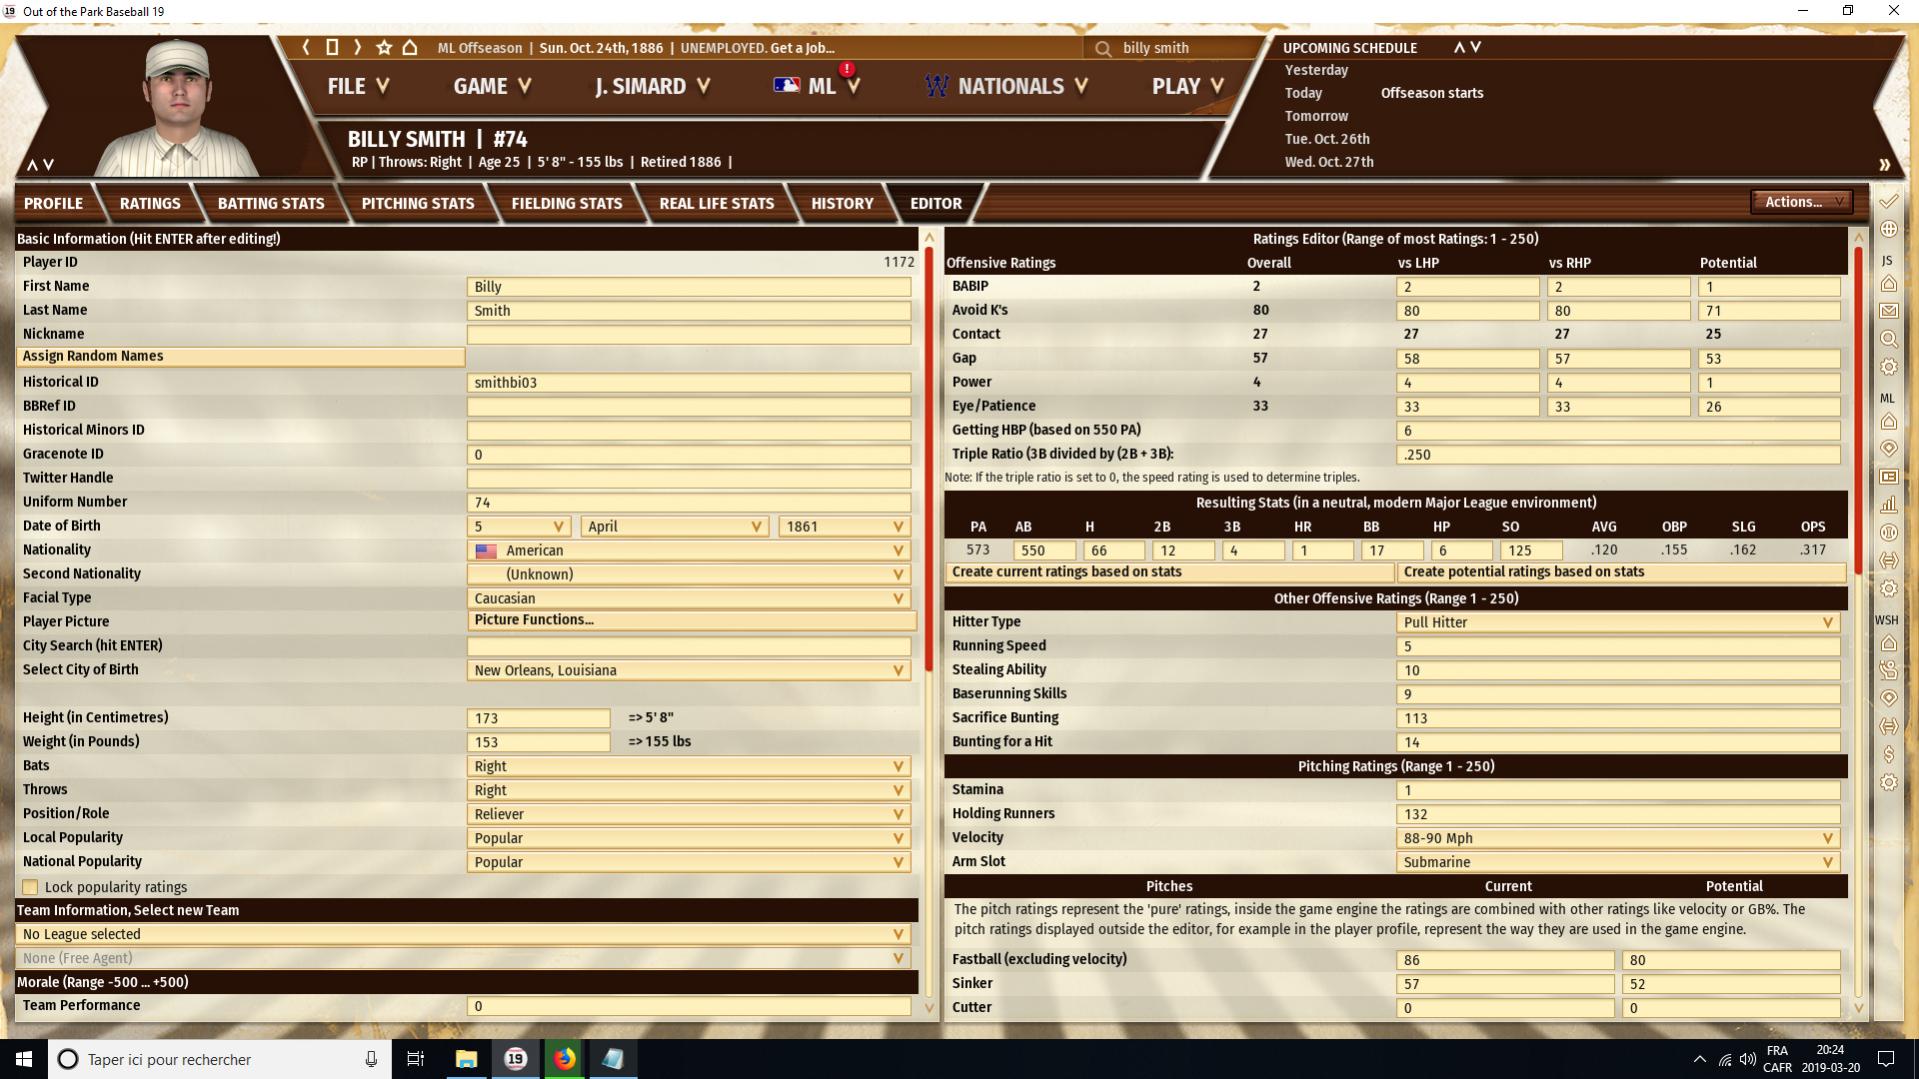Click Assign Random Names button
Image resolution: width=1919 pixels, height=1079 pixels.
point(241,356)
